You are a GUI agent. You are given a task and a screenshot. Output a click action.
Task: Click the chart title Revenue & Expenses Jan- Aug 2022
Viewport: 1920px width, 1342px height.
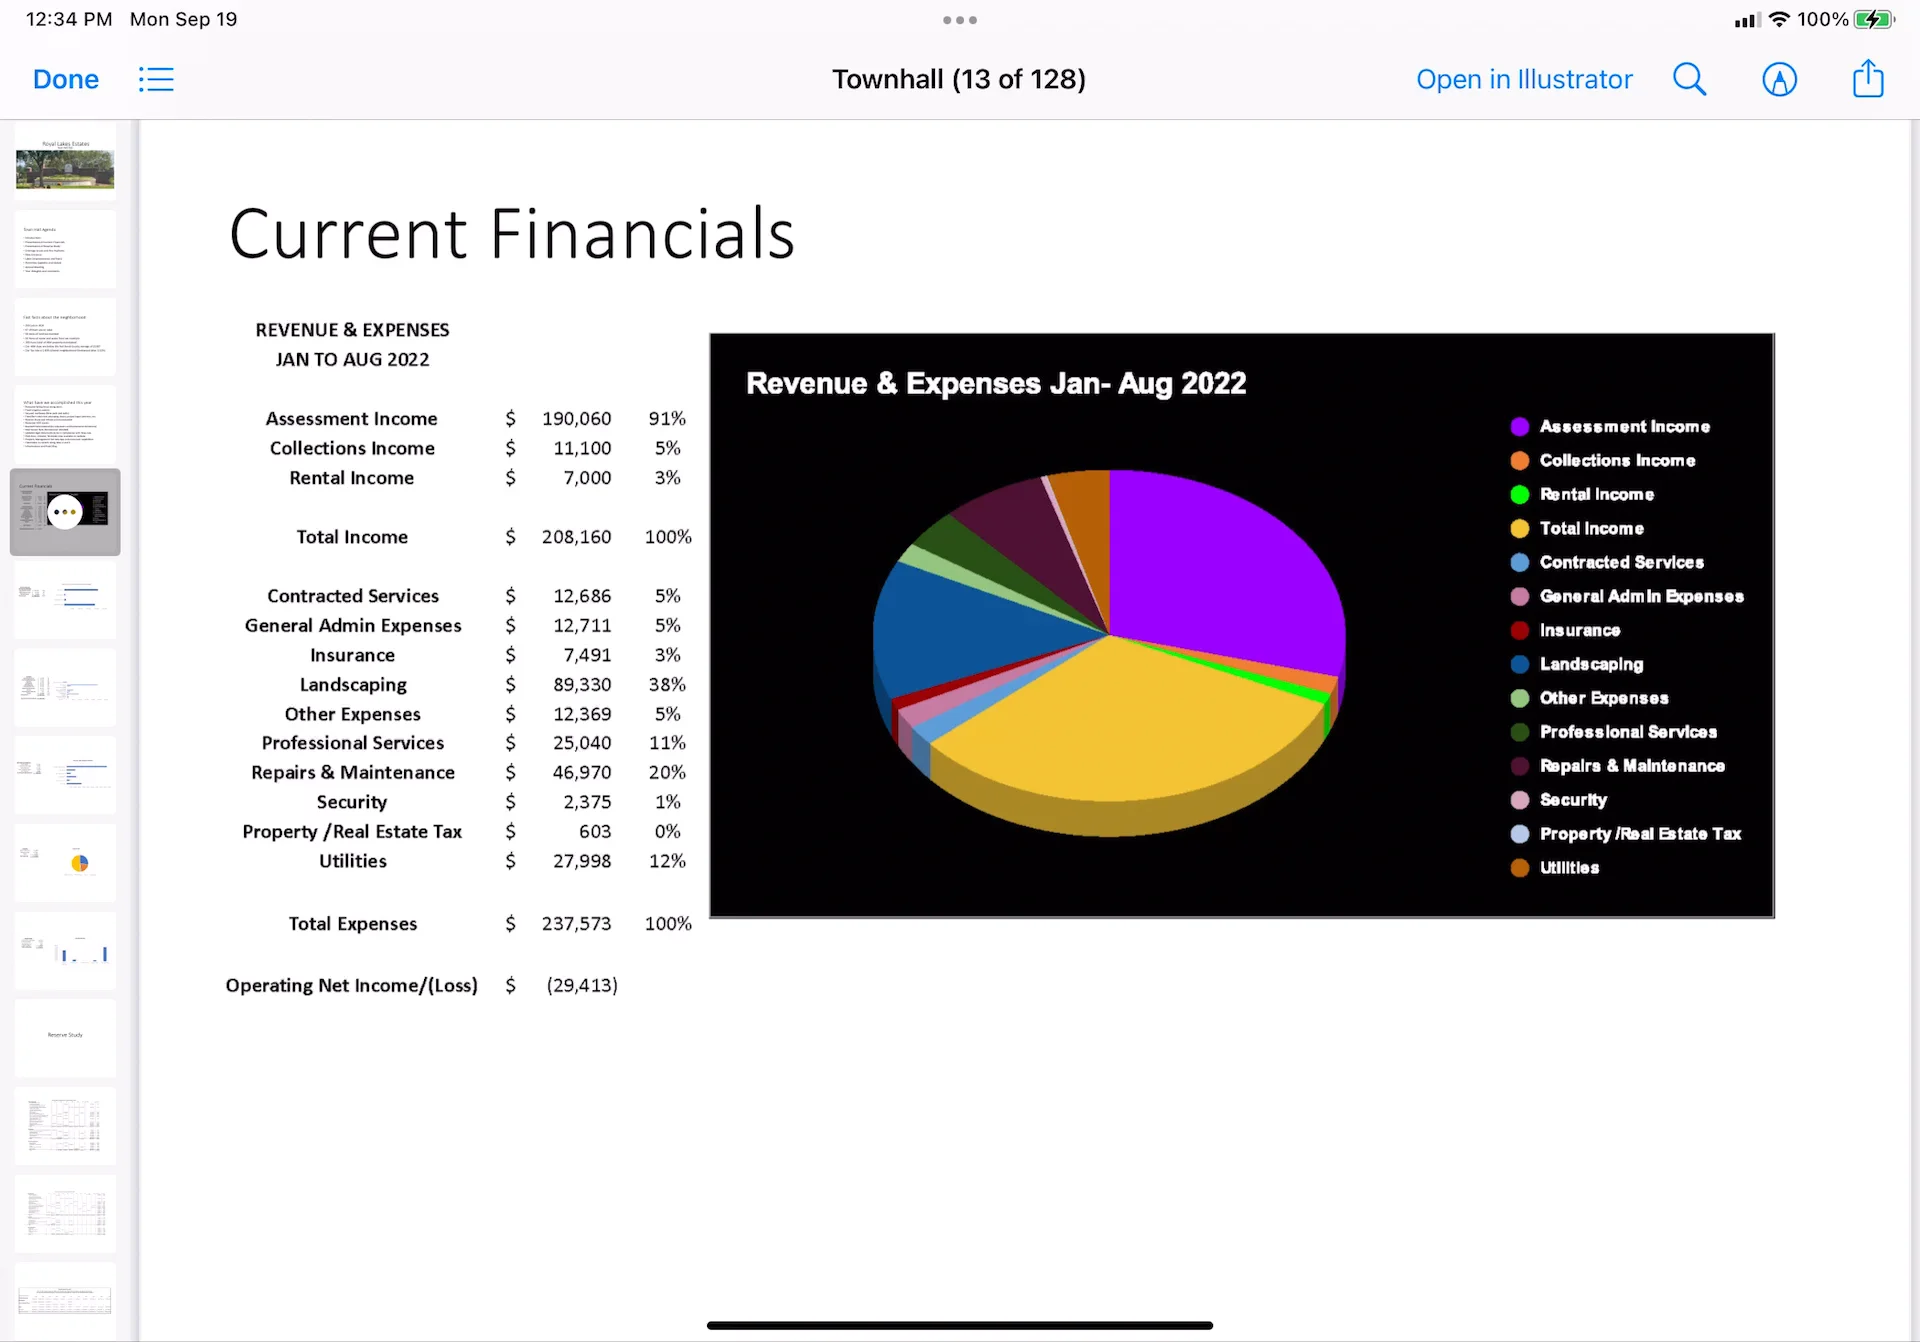coord(996,383)
